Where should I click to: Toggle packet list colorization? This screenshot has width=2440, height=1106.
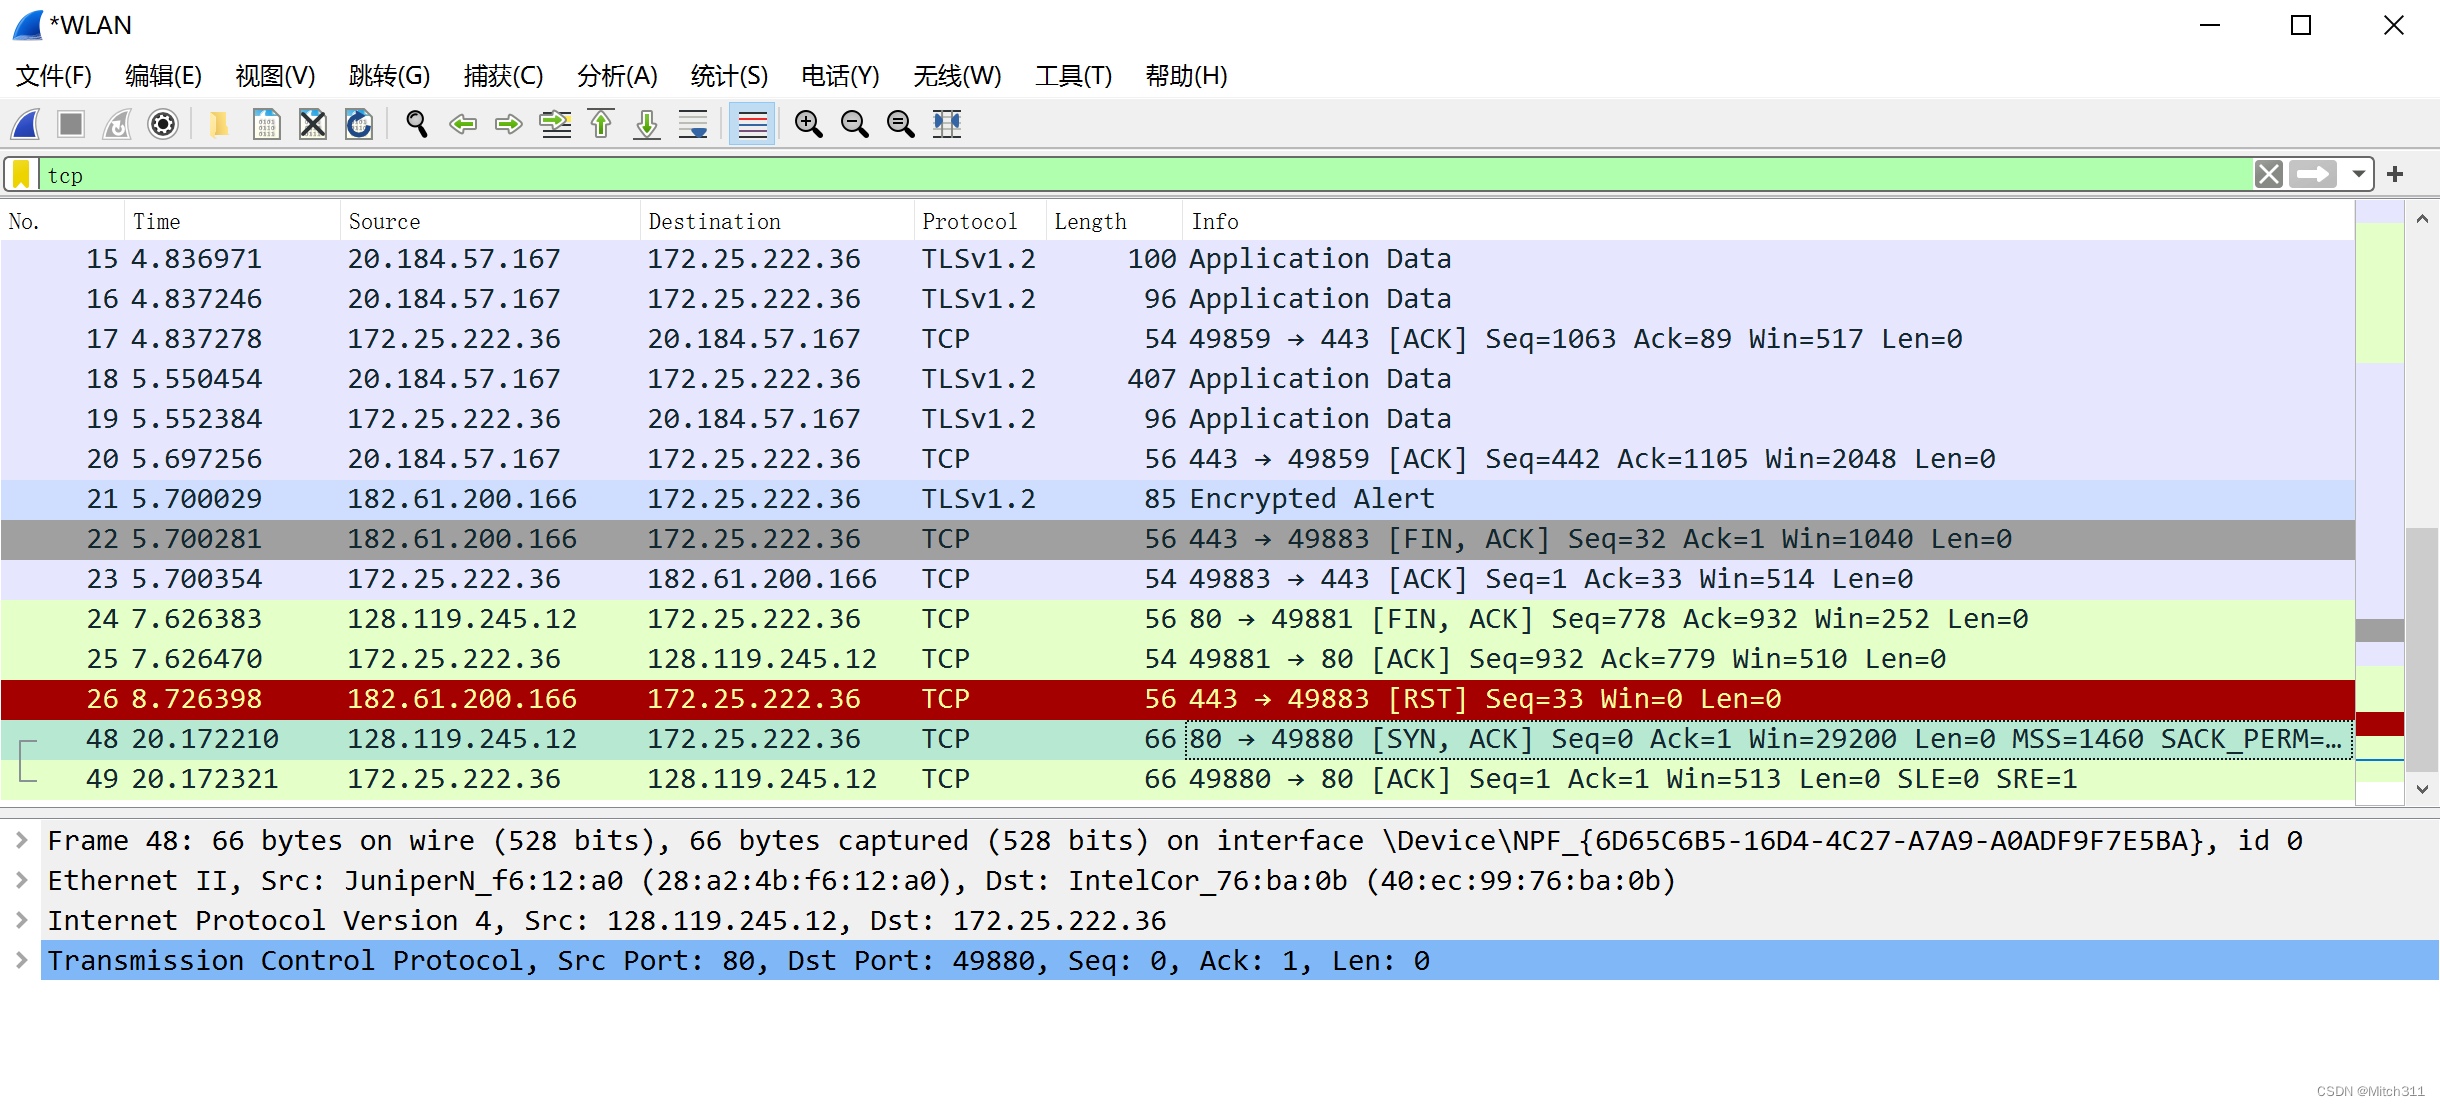point(752,124)
